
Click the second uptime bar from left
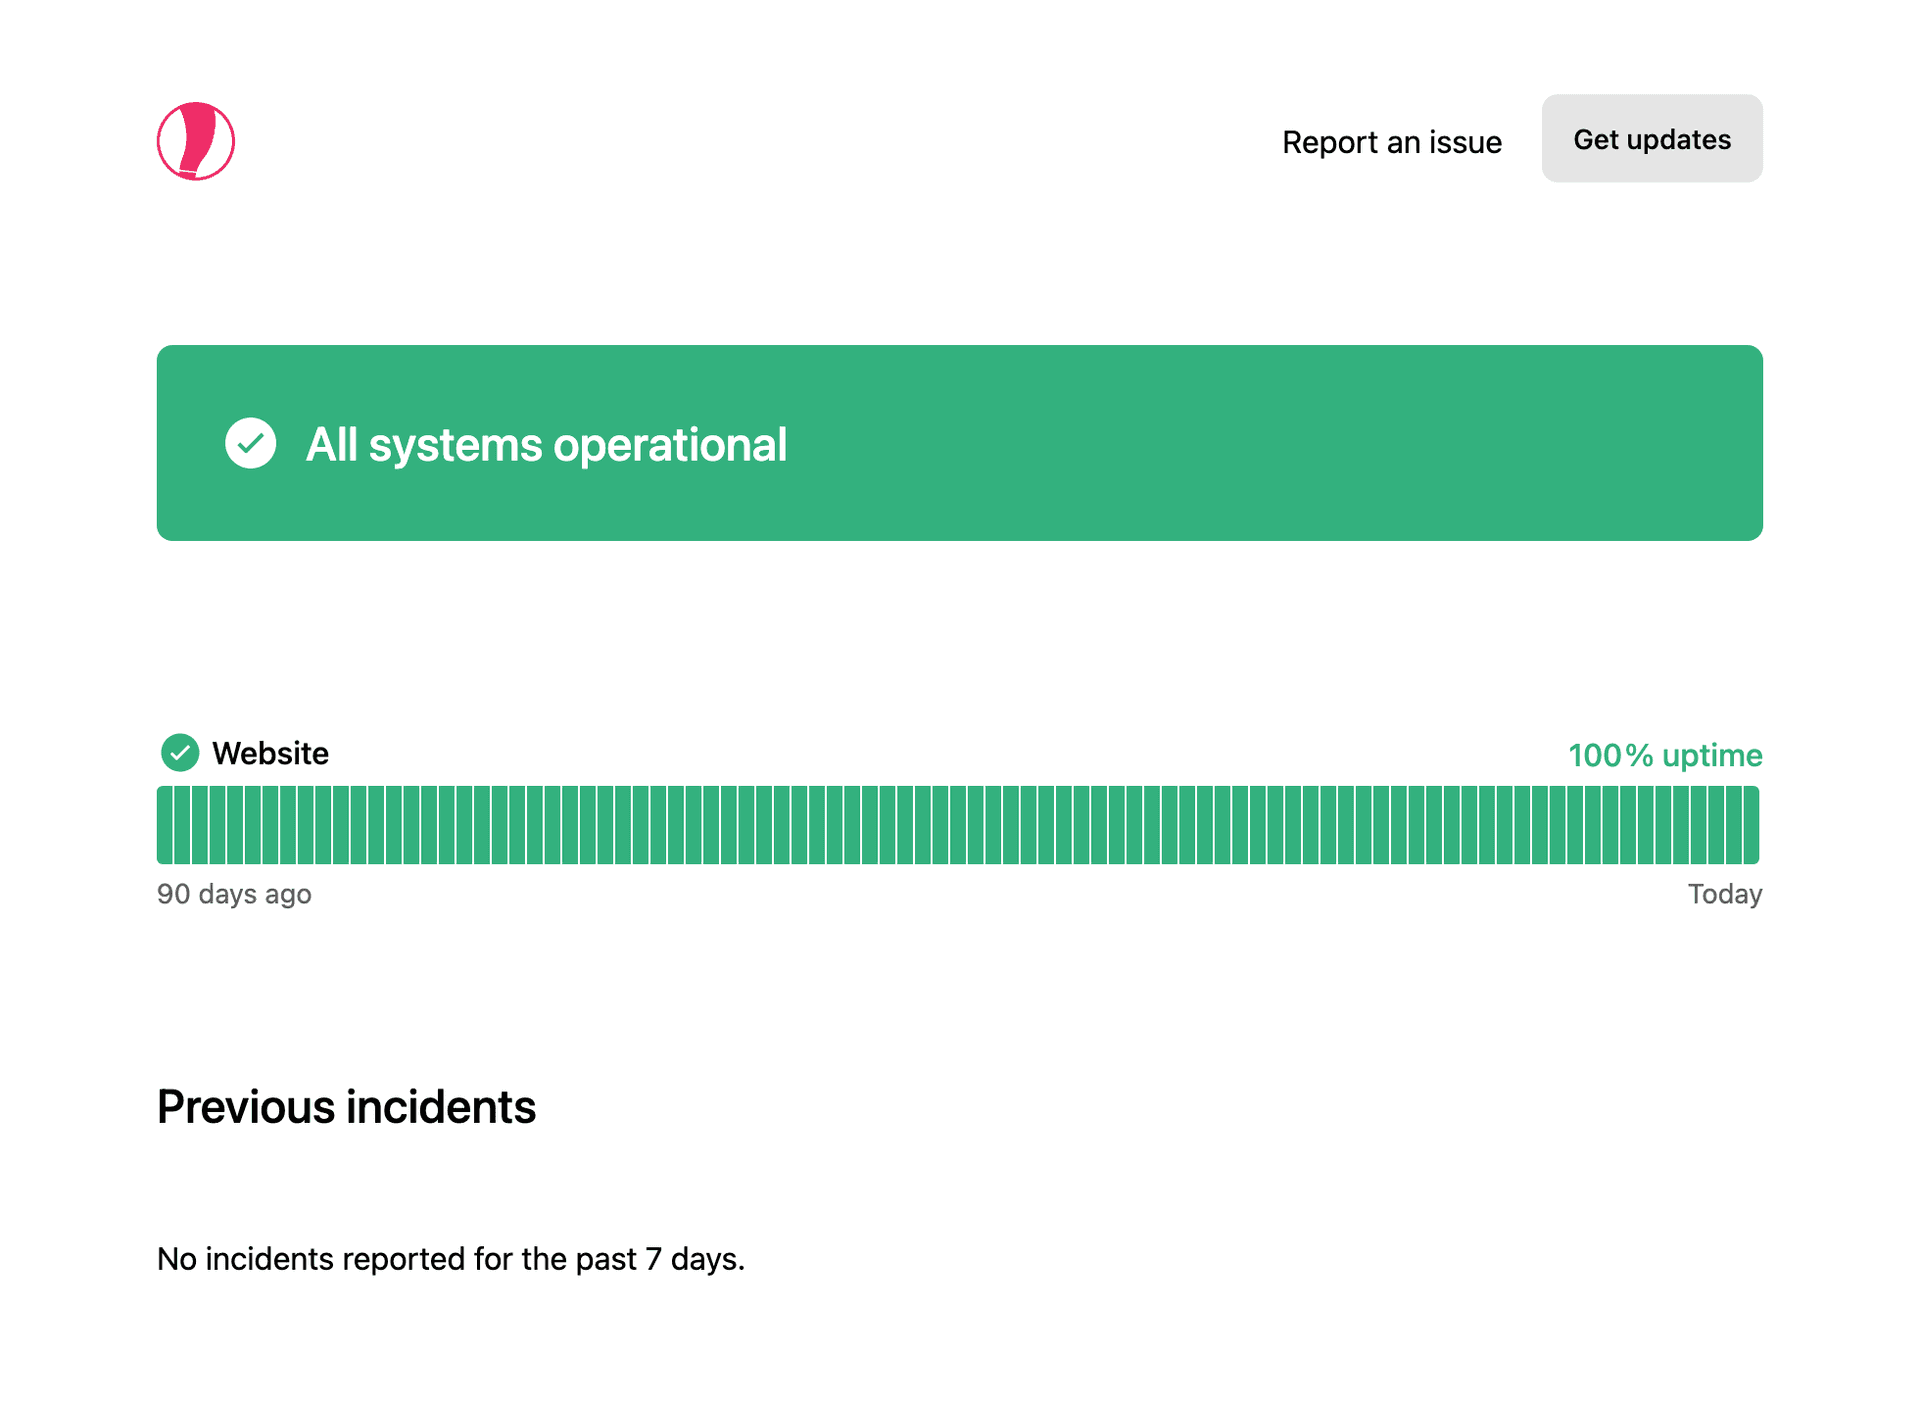(183, 825)
